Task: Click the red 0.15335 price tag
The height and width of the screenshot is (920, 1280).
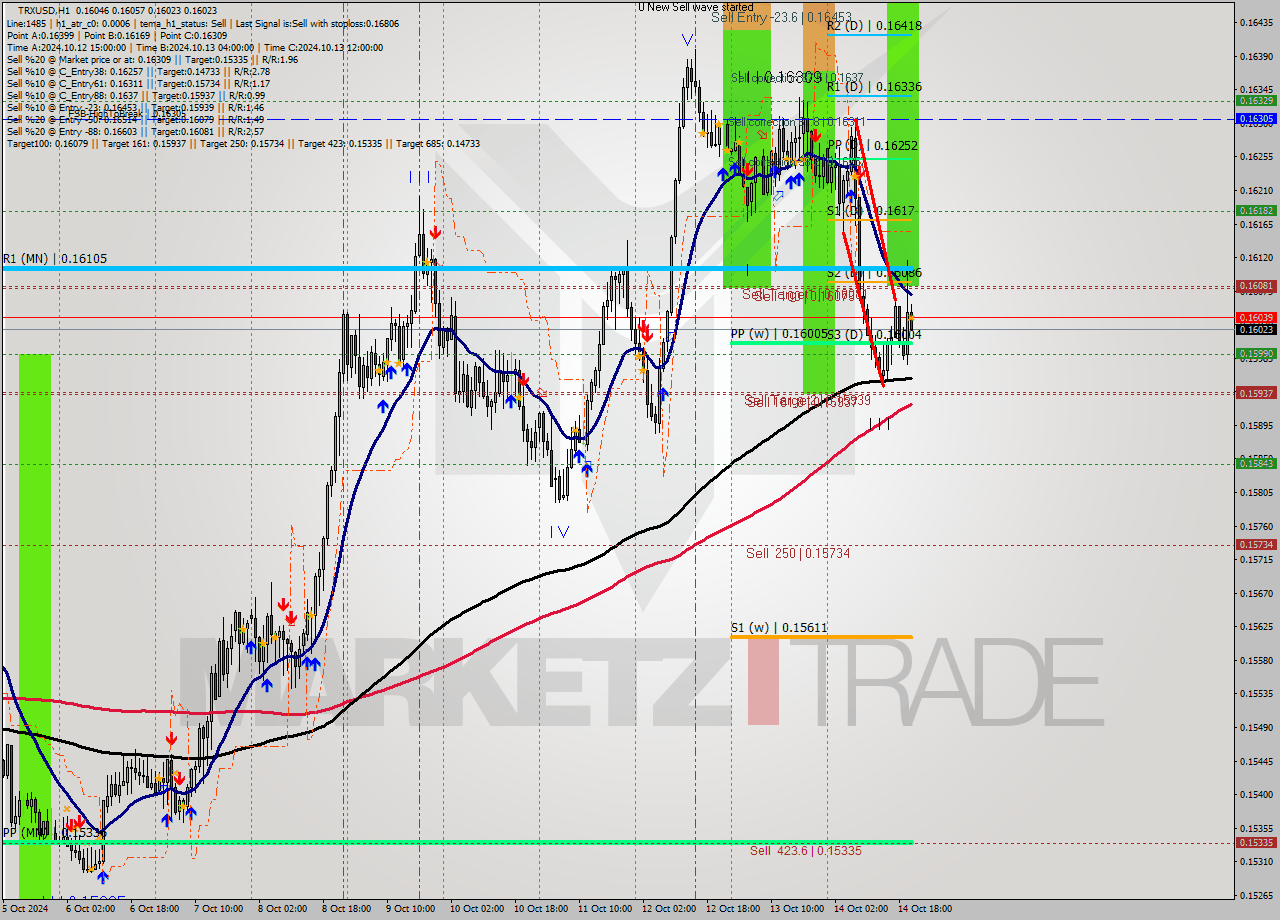Action: tap(1256, 842)
